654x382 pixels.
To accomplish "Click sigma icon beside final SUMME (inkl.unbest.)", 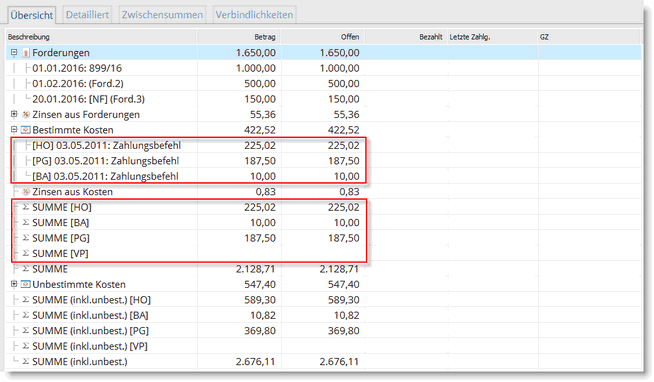I will (x=26, y=361).
